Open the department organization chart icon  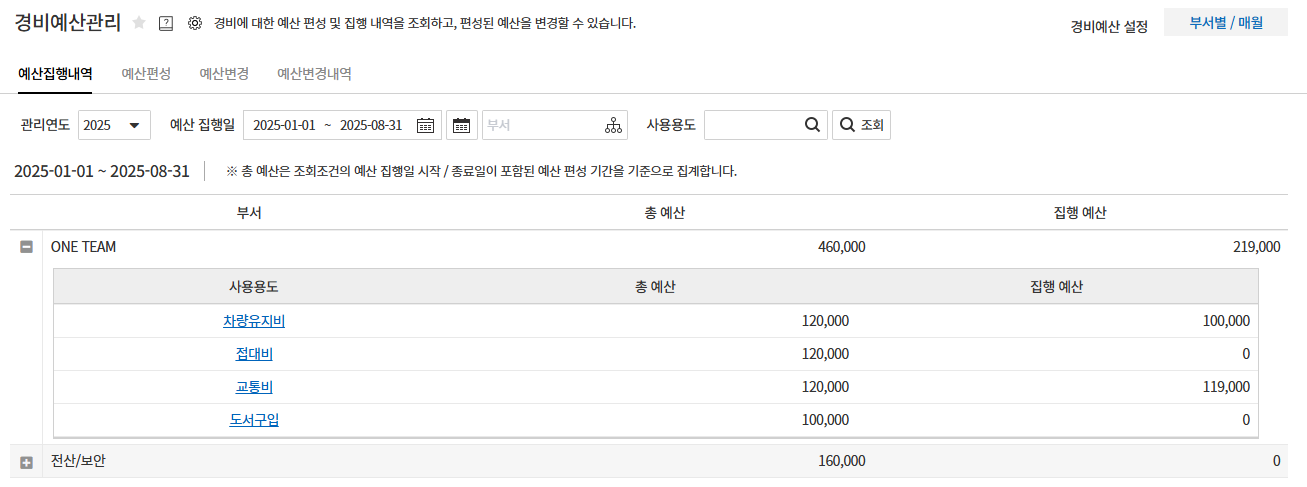(x=613, y=125)
